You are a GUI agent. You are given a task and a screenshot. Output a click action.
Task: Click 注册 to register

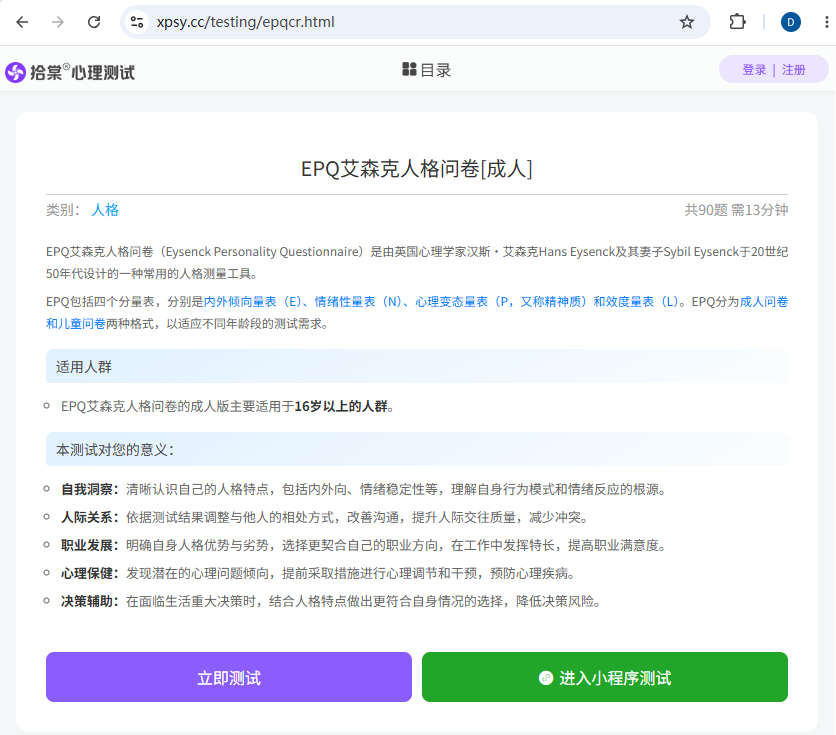tap(793, 70)
